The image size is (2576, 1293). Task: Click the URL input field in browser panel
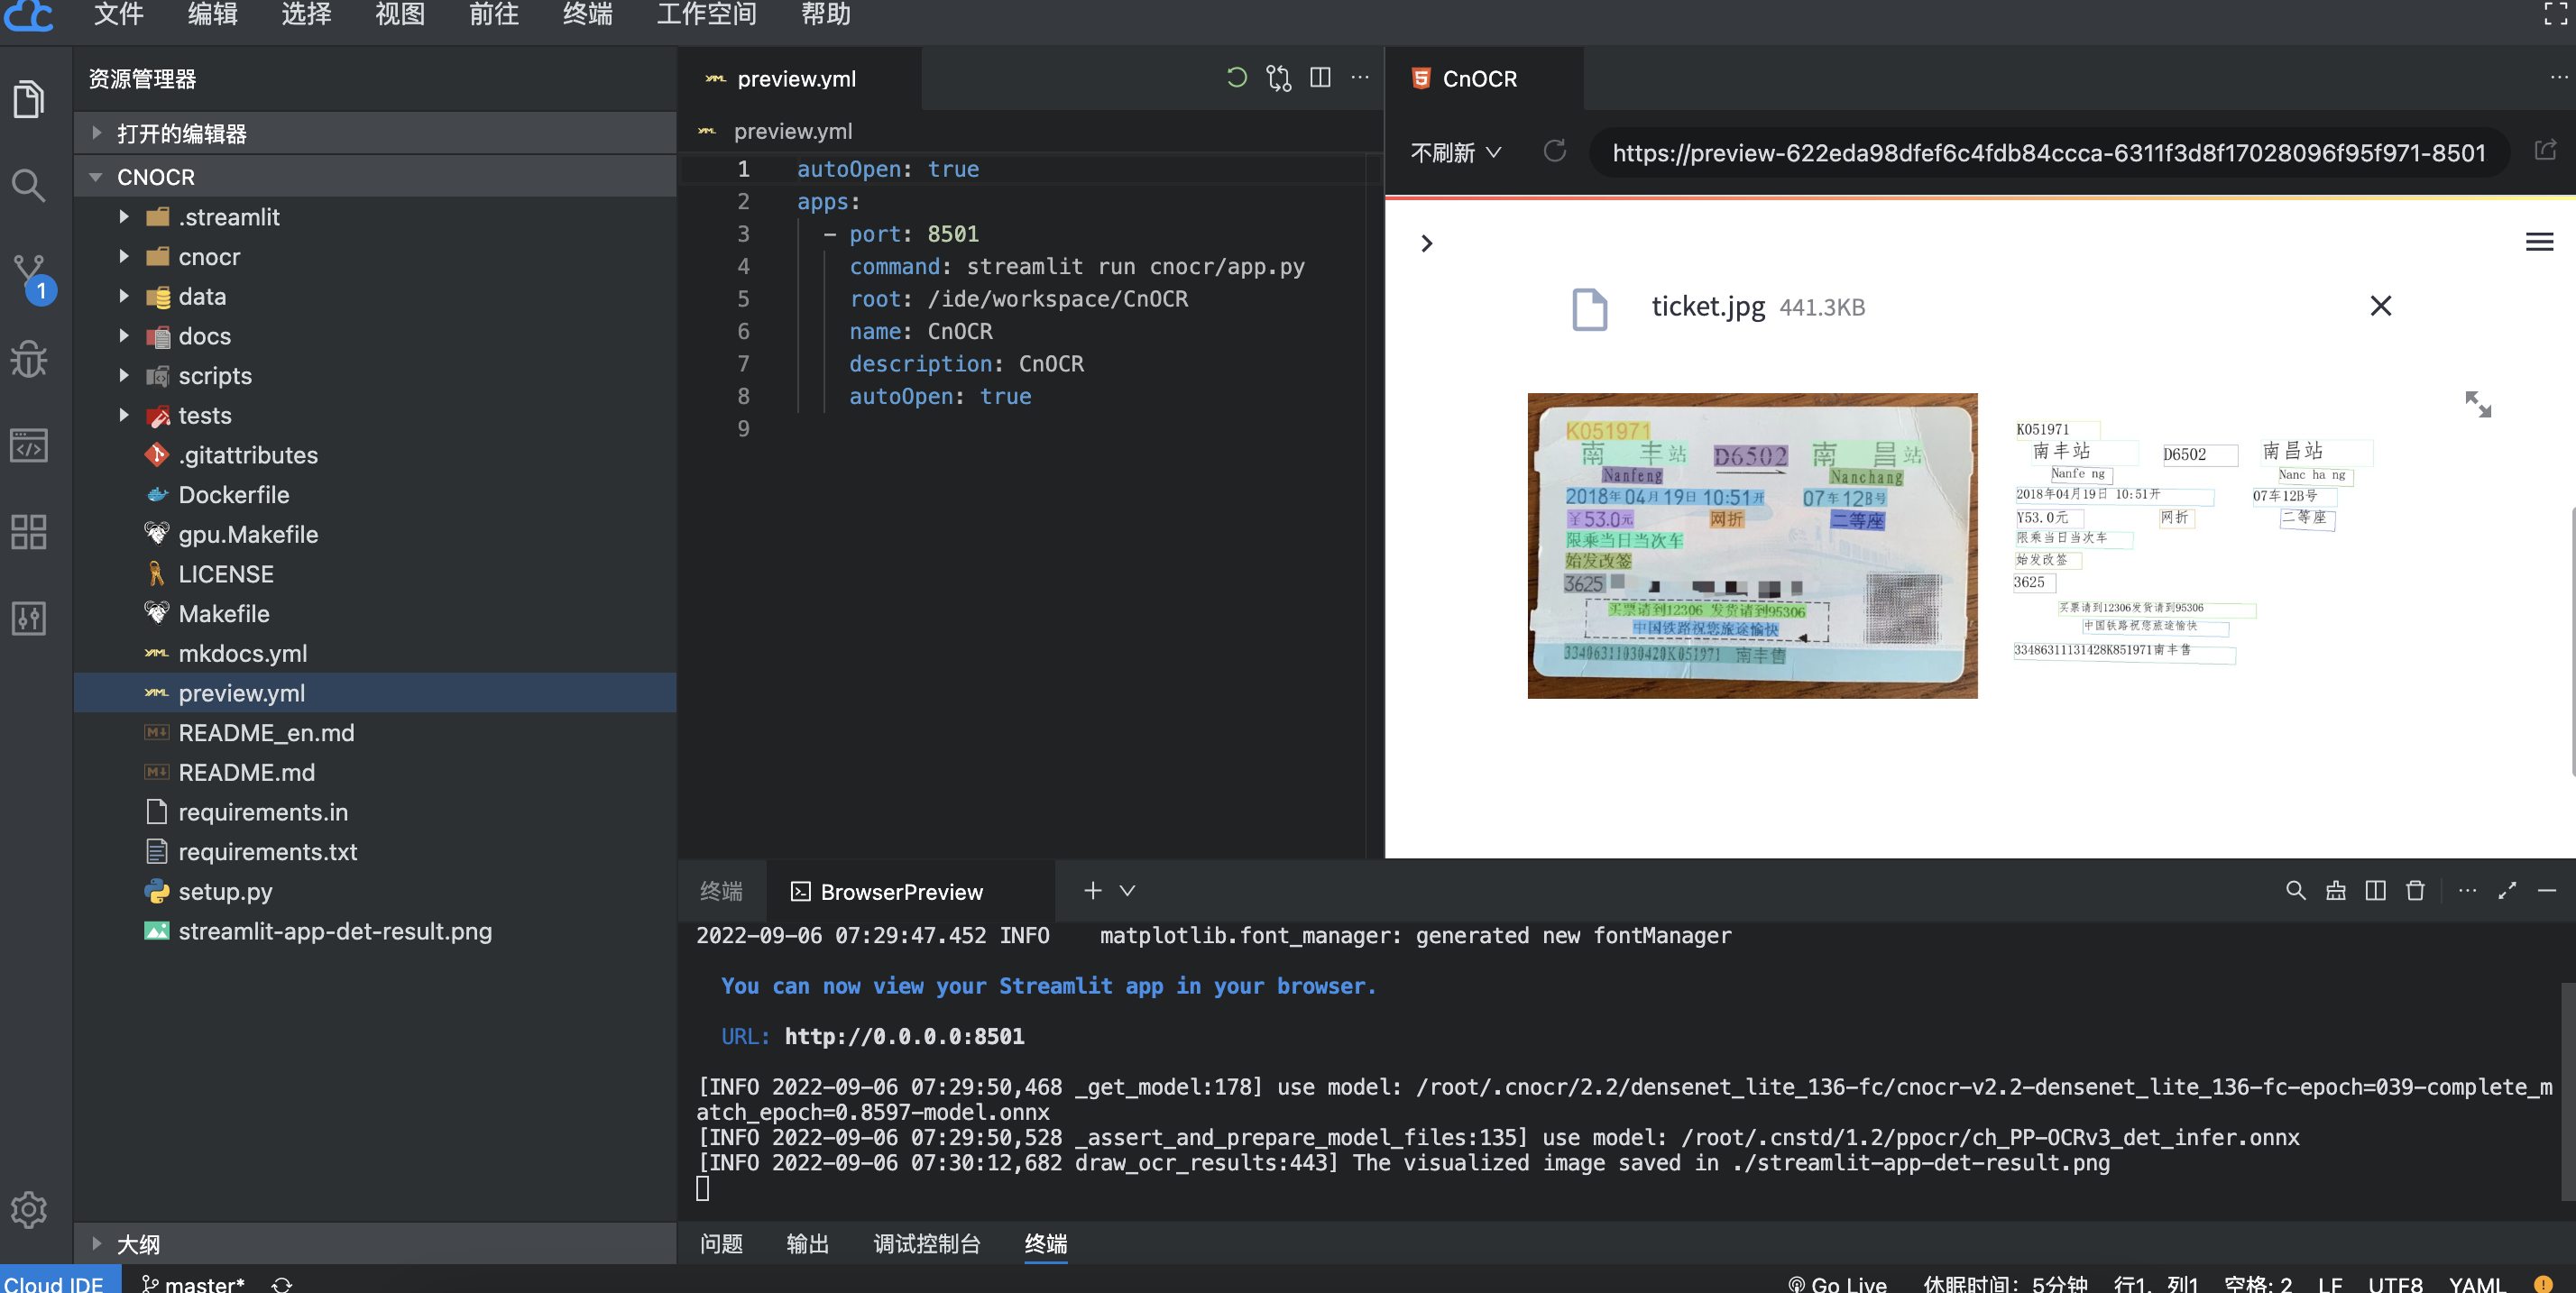pos(2047,151)
